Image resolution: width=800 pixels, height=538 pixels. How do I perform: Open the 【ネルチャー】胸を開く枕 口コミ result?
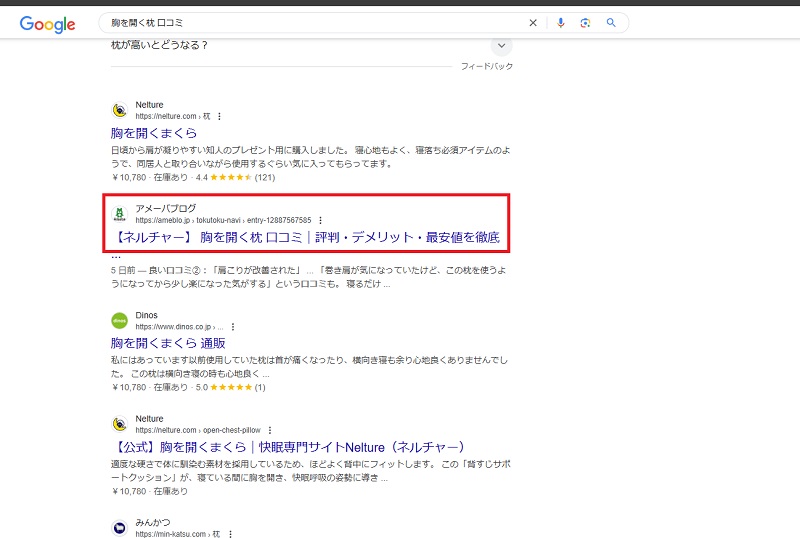(x=306, y=237)
